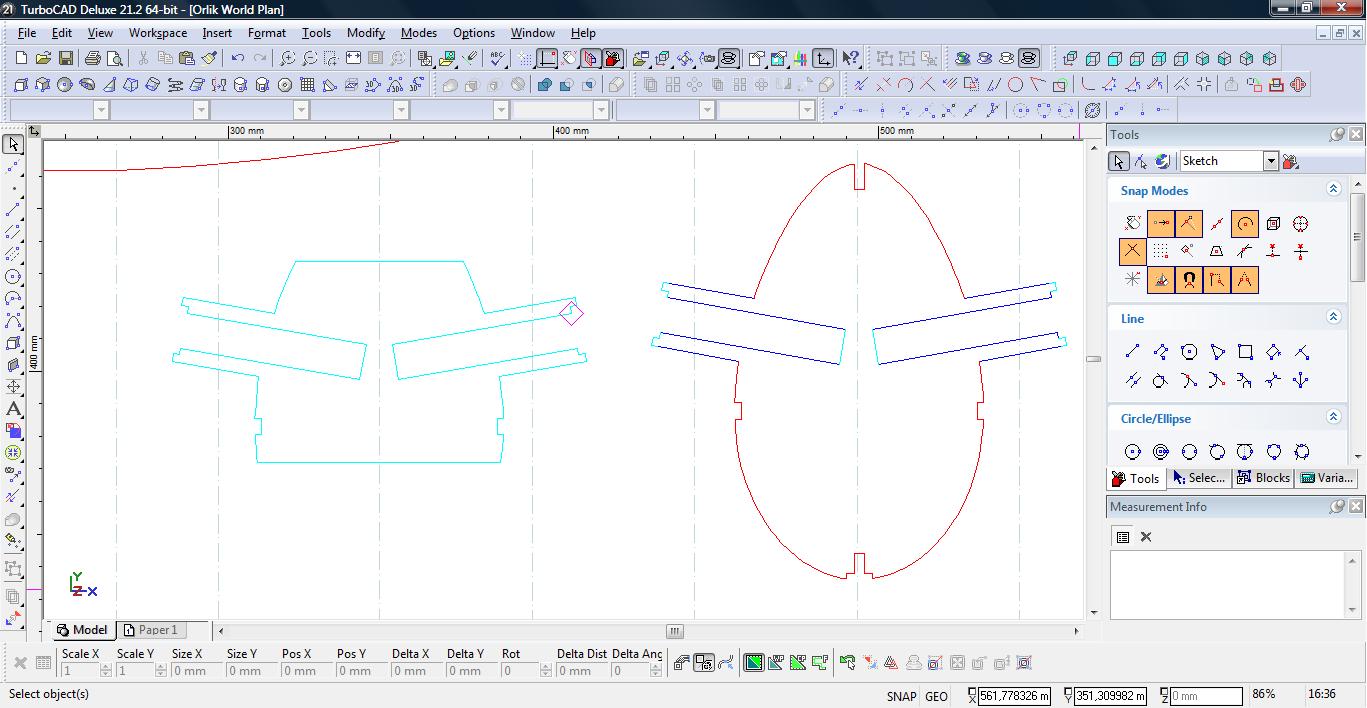Open the Sketch dropdown in Tools panel
1367x708 pixels.
coord(1270,161)
